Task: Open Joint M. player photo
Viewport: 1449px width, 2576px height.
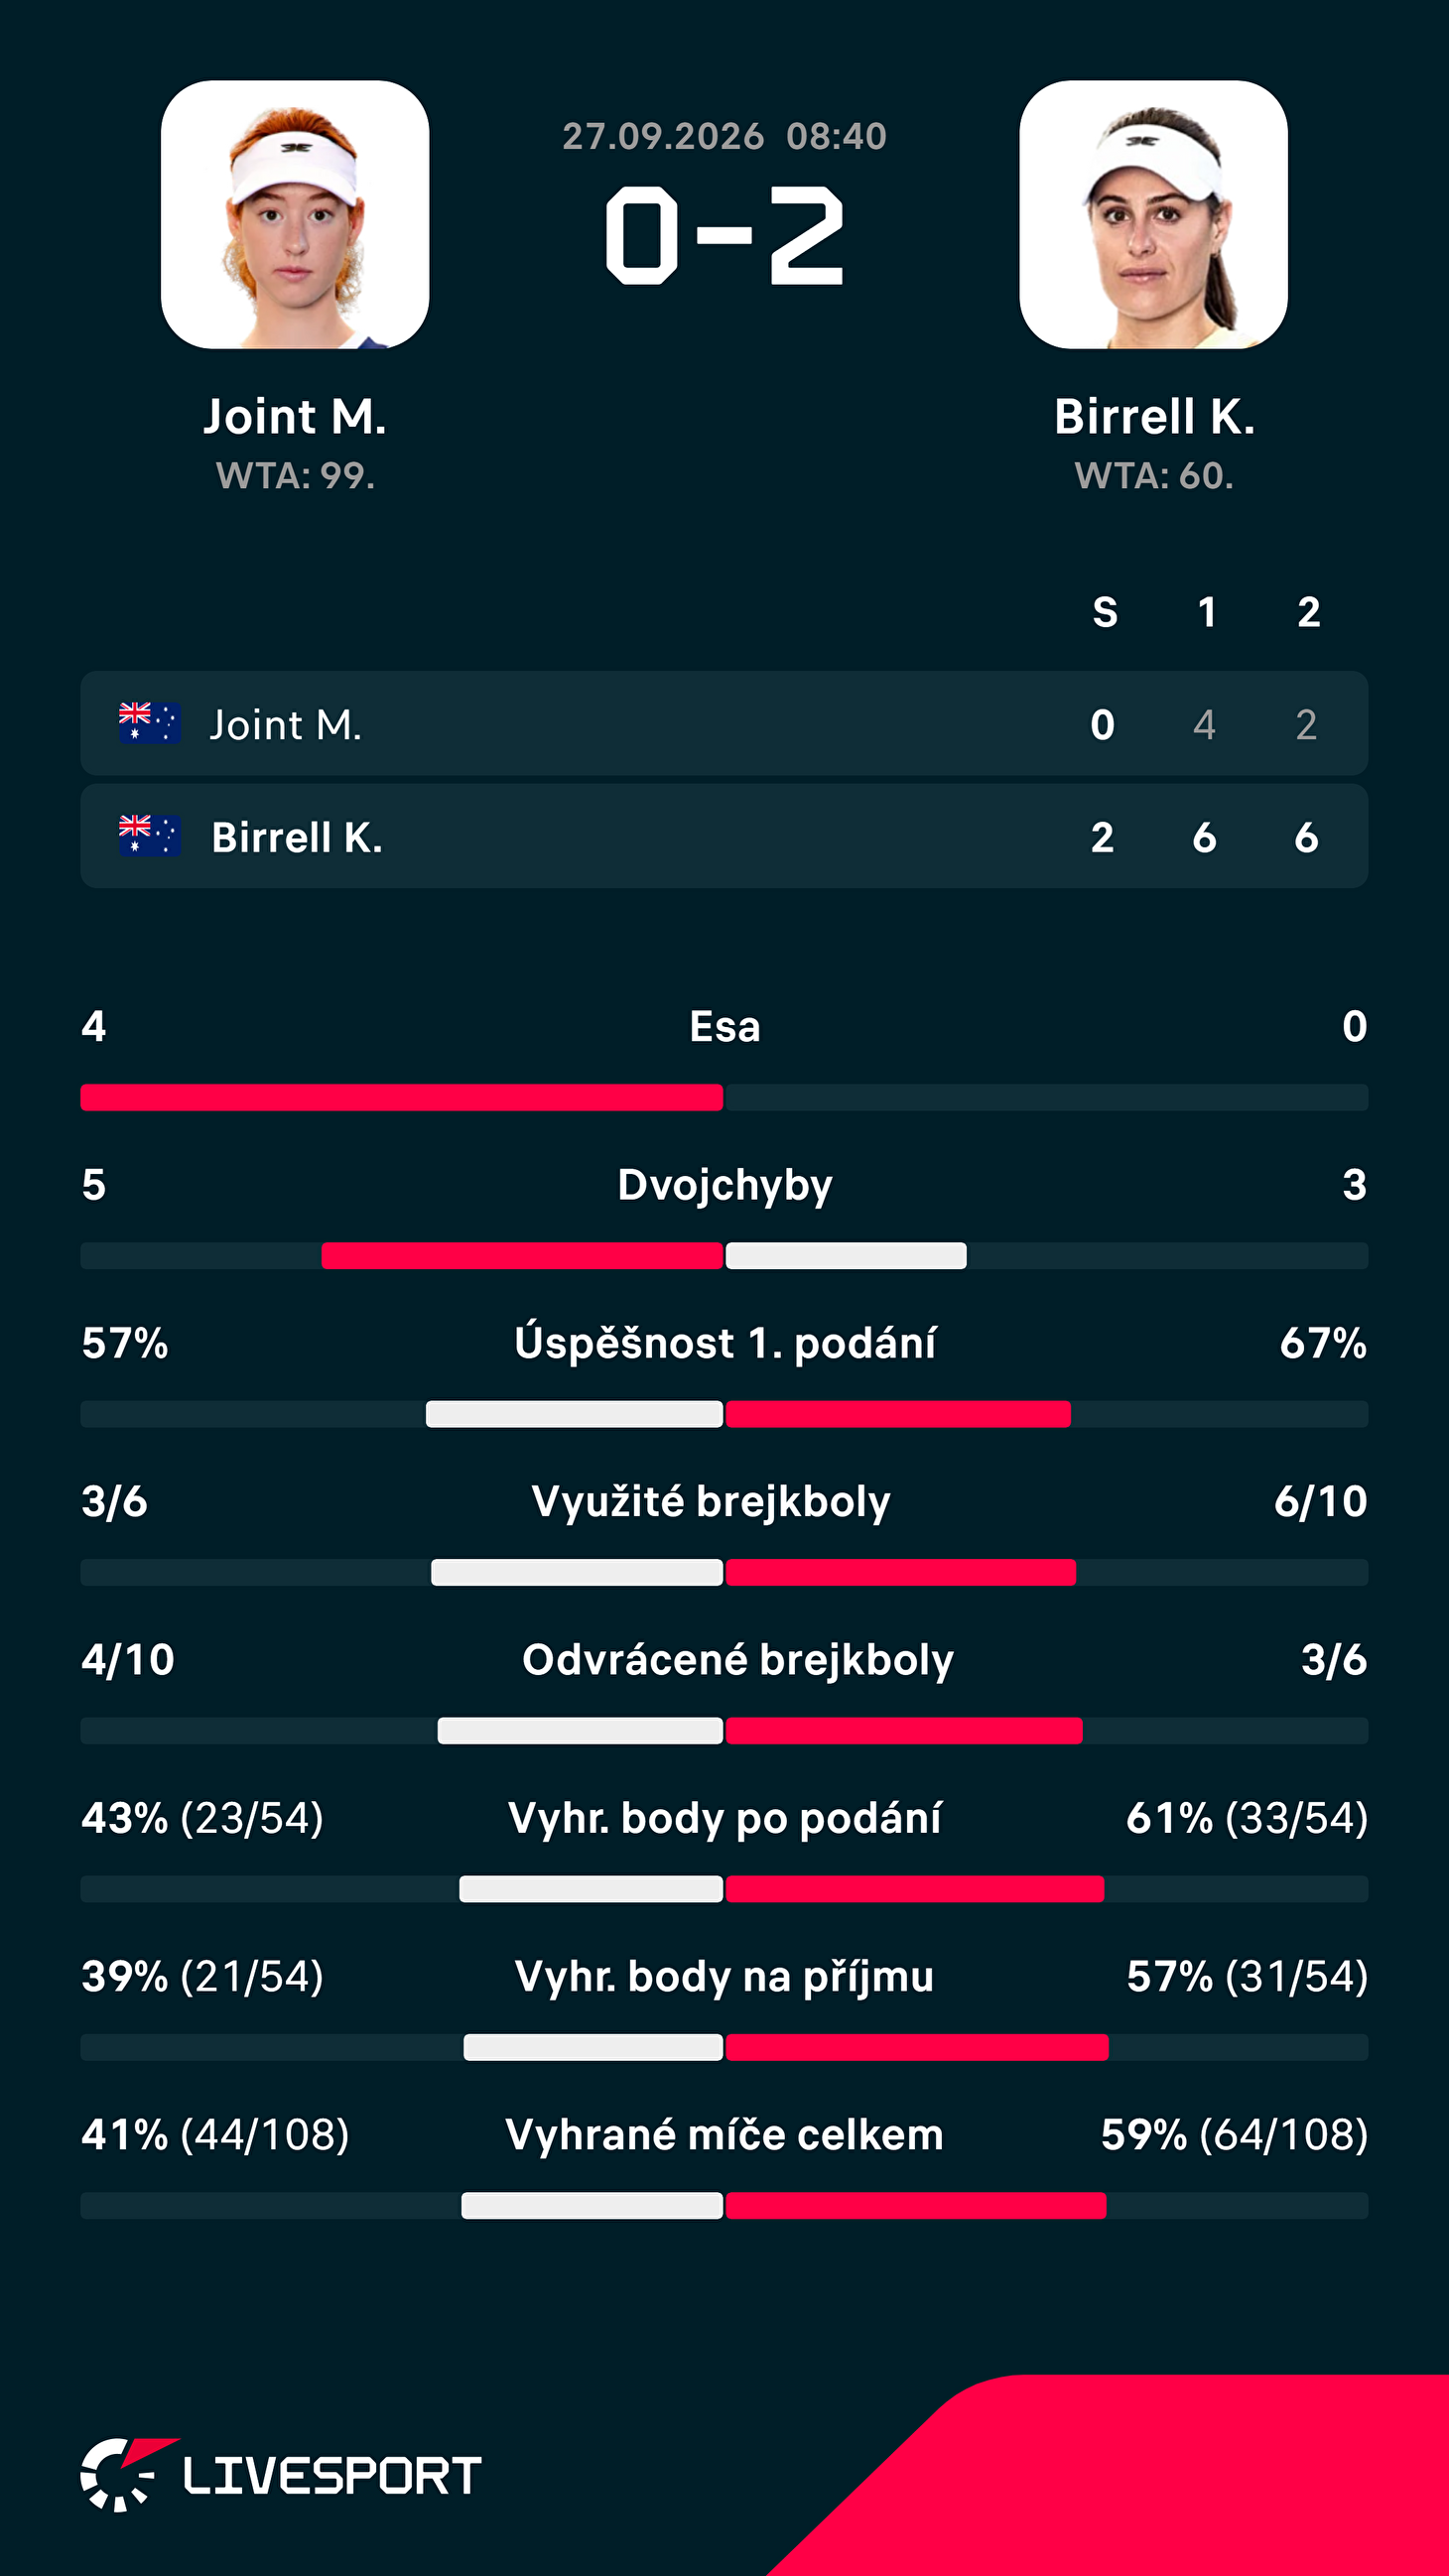Action: pos(295,215)
